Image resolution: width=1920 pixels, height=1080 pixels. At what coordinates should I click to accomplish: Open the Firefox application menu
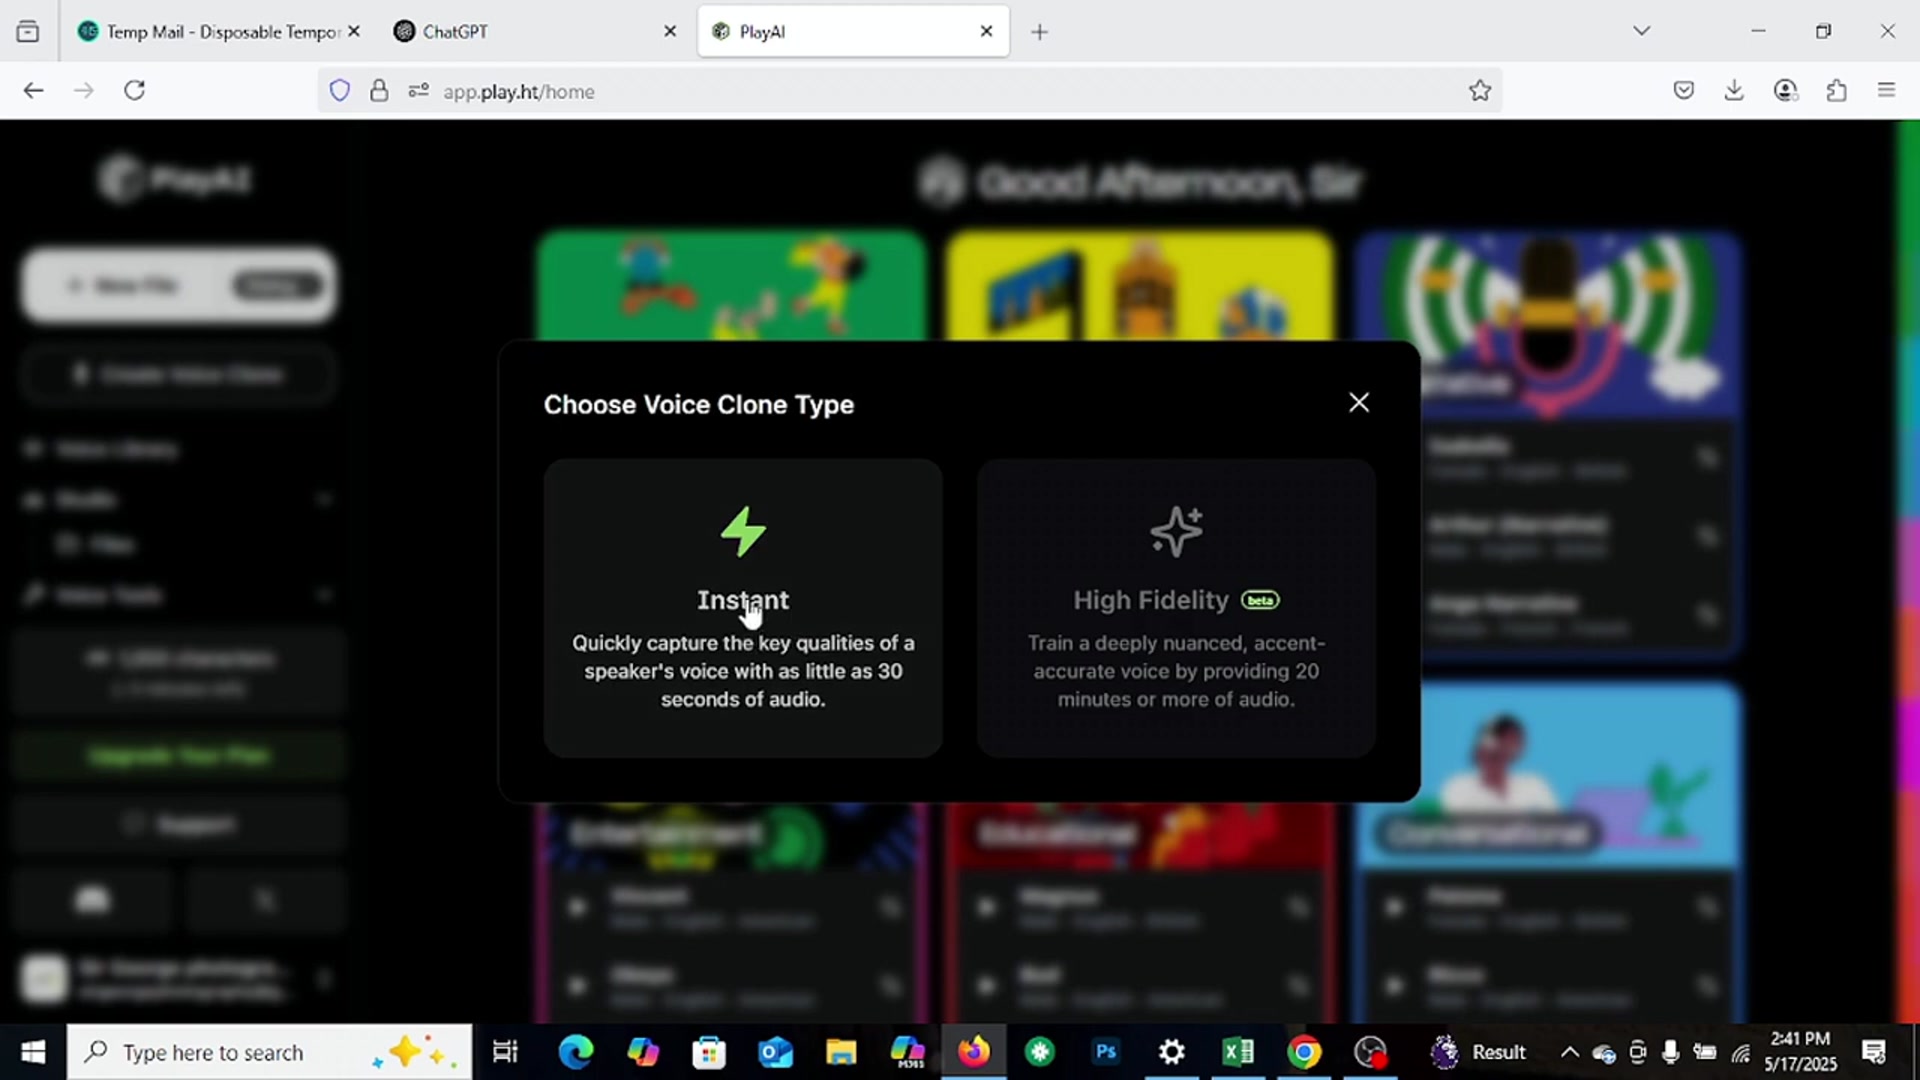pyautogui.click(x=1886, y=91)
